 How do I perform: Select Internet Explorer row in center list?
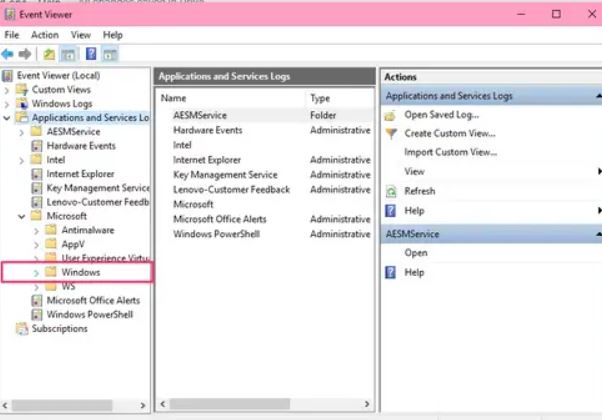(x=265, y=160)
